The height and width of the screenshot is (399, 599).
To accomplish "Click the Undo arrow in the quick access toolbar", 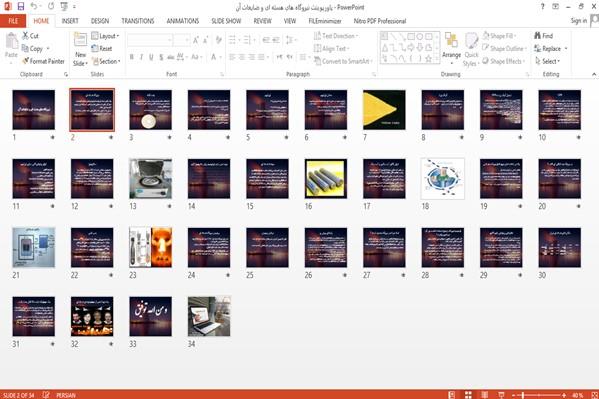I will [34, 6].
